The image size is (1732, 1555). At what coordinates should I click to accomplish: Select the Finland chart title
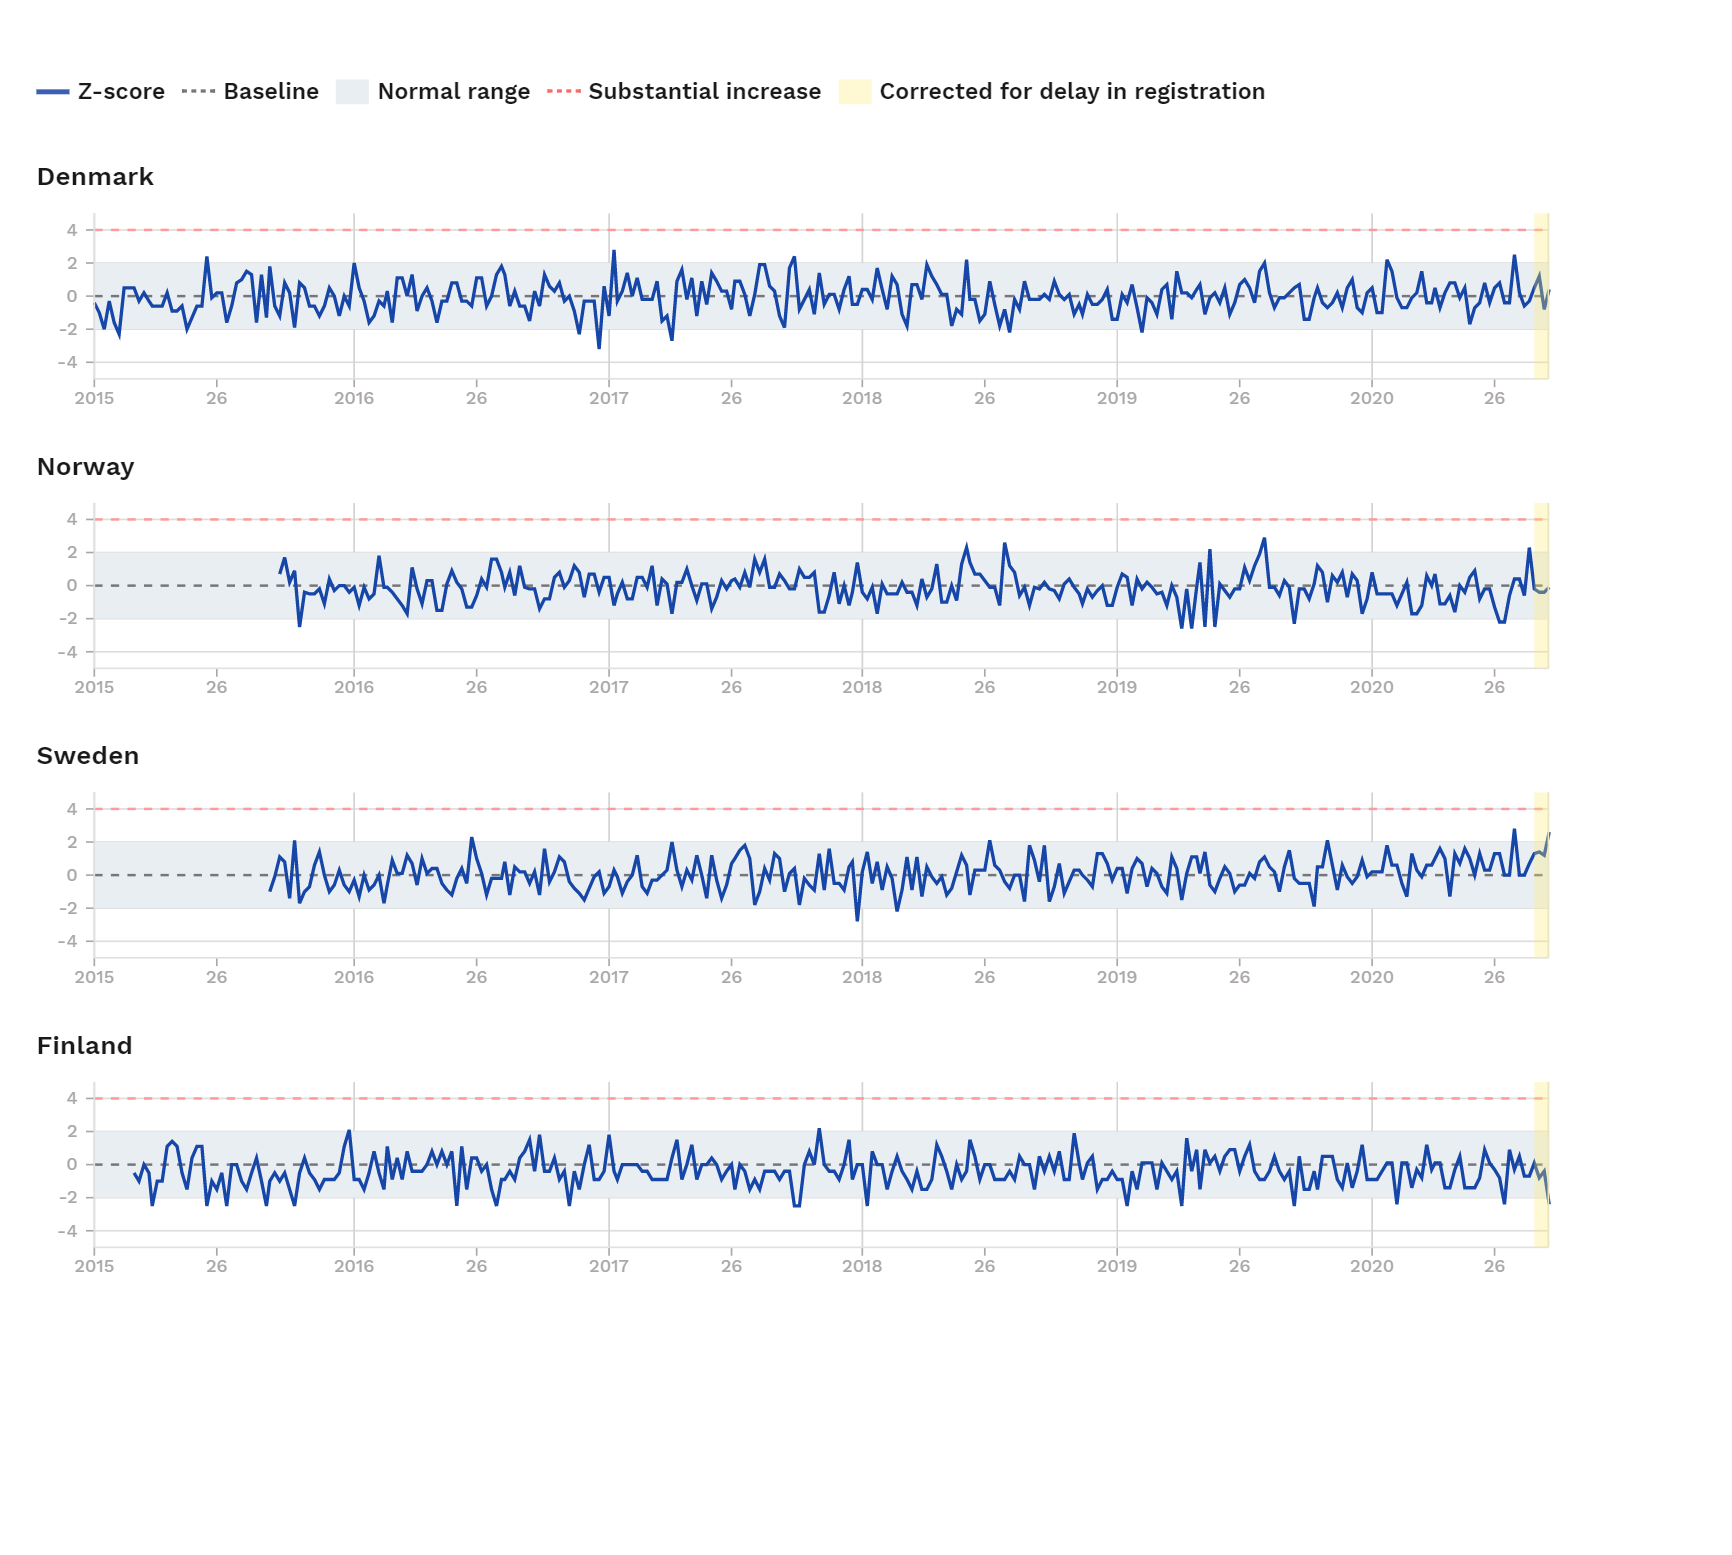84,1046
